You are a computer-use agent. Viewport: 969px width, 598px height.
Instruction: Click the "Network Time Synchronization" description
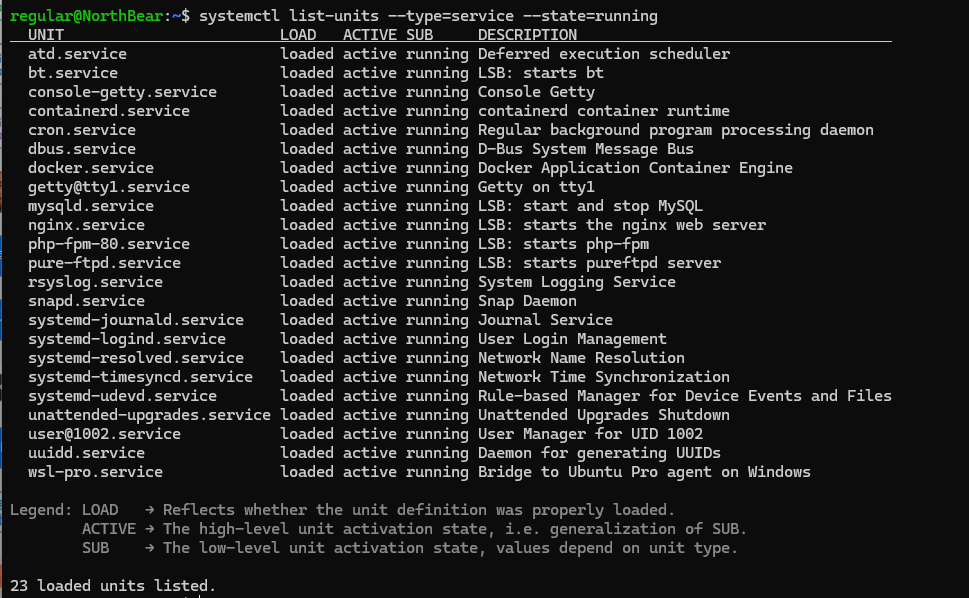(x=603, y=377)
